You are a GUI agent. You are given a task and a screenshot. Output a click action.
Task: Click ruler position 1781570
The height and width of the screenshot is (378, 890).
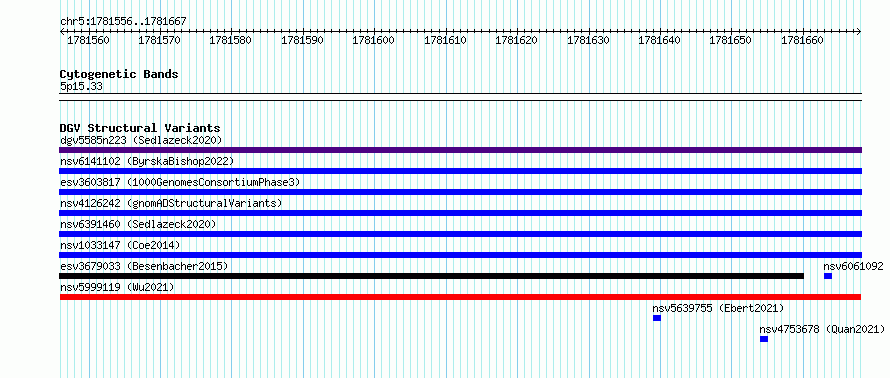click(x=159, y=40)
